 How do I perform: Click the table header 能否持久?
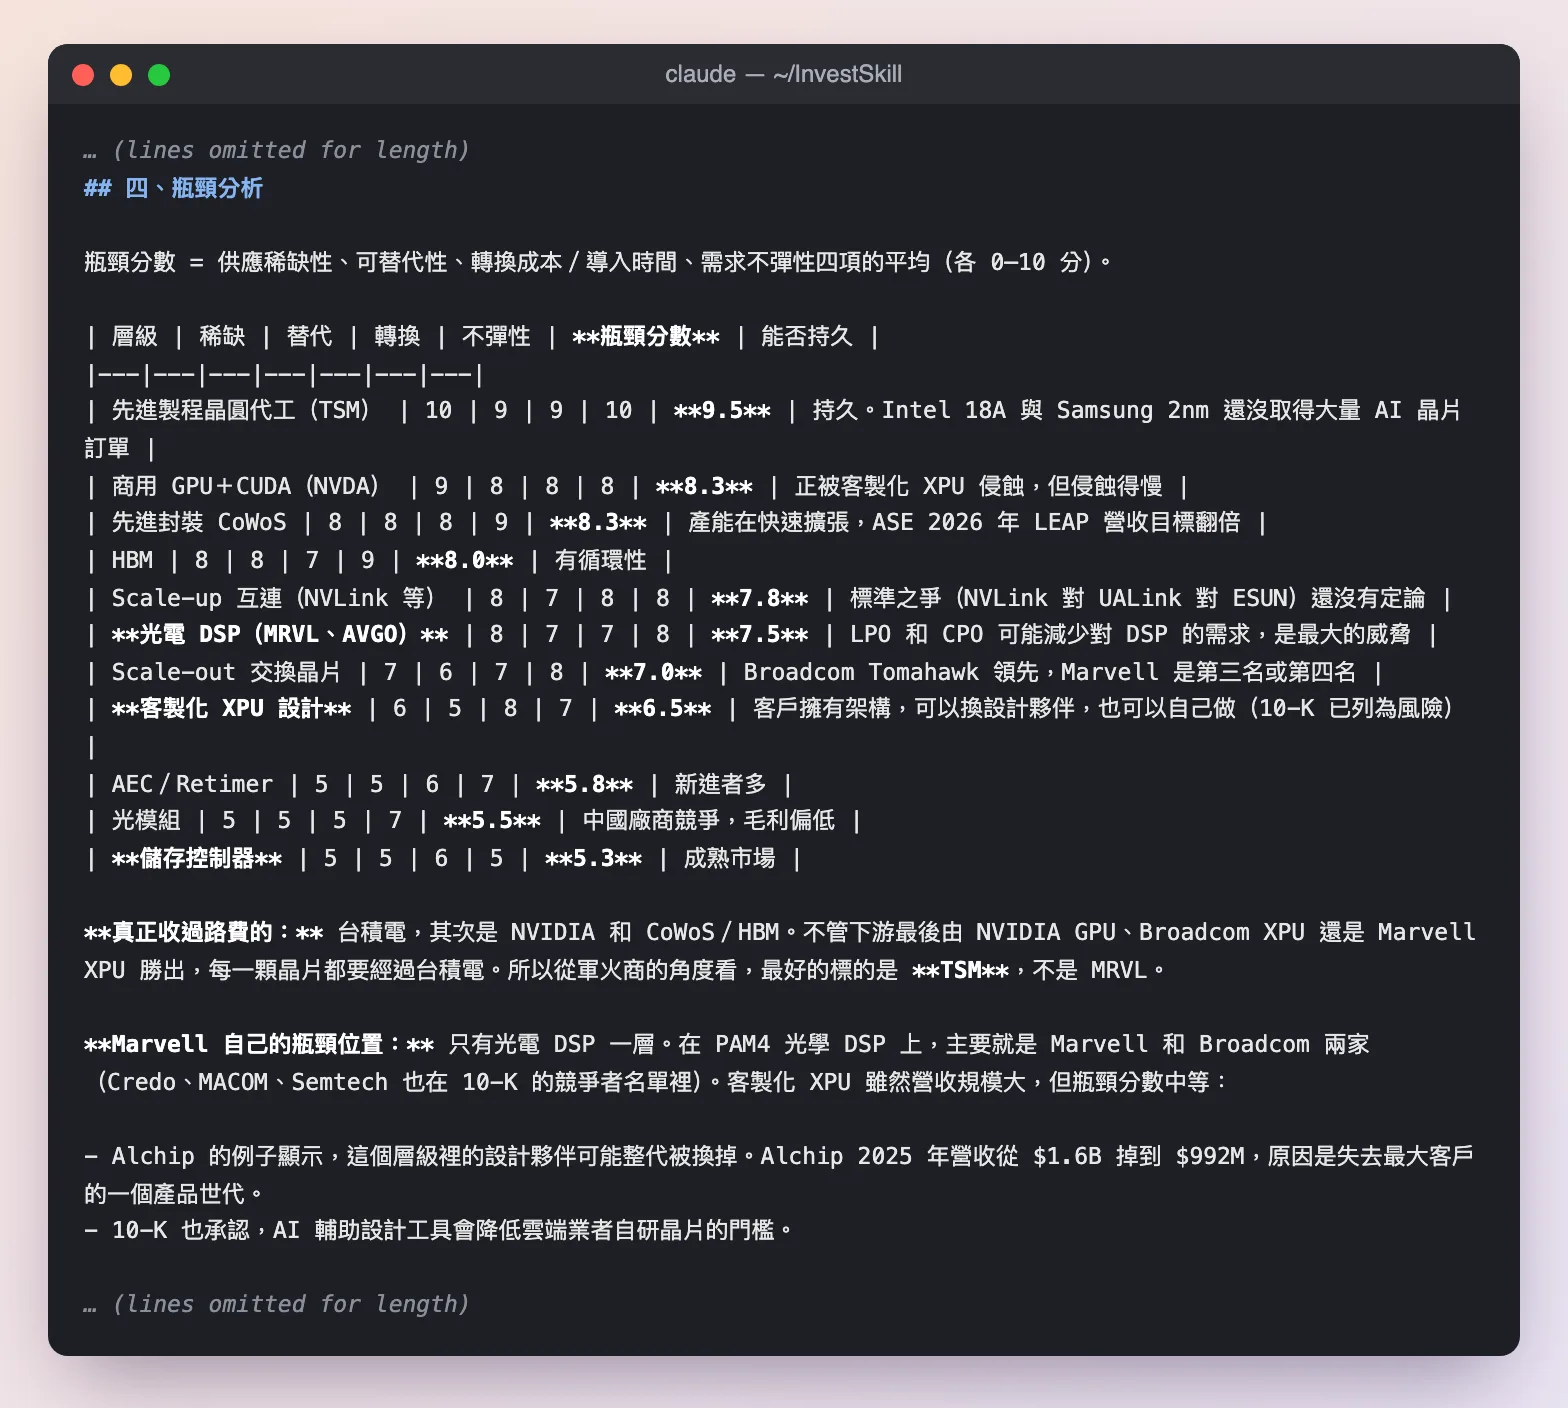(x=807, y=336)
